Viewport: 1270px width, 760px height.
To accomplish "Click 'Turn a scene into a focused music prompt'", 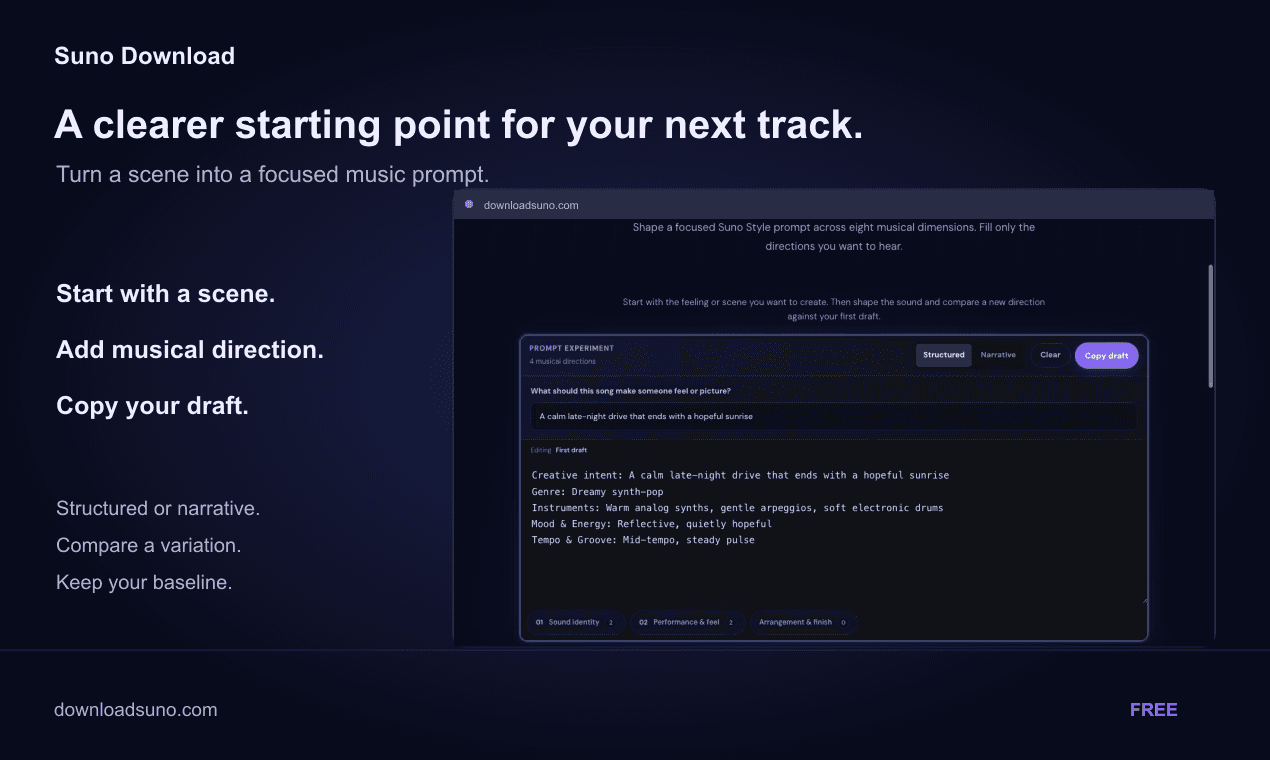I will [272, 174].
